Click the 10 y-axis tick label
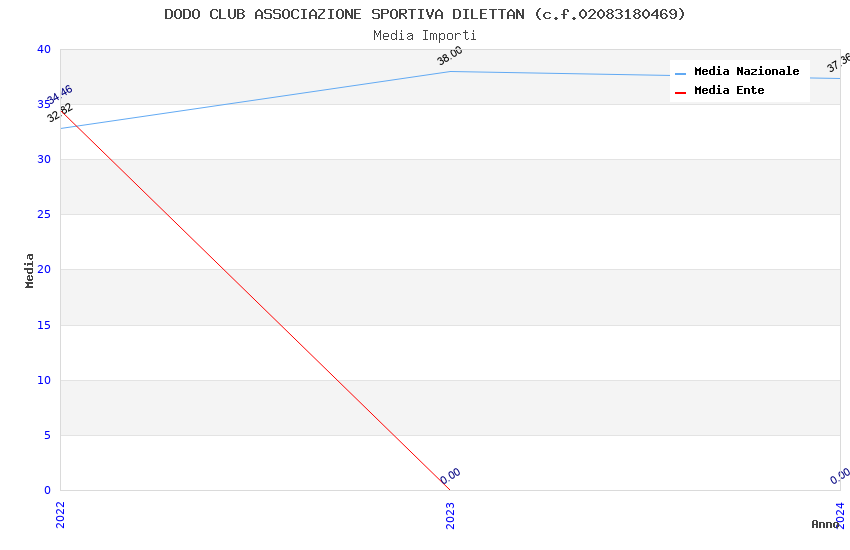The image size is (850, 550). tap(44, 380)
